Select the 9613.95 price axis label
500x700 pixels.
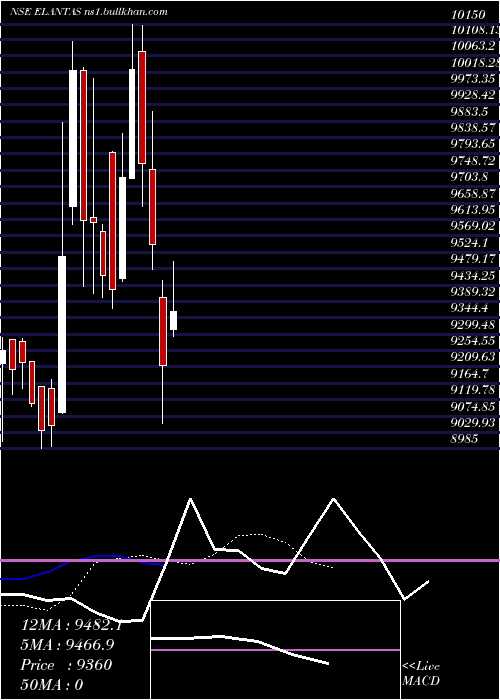pos(473,209)
